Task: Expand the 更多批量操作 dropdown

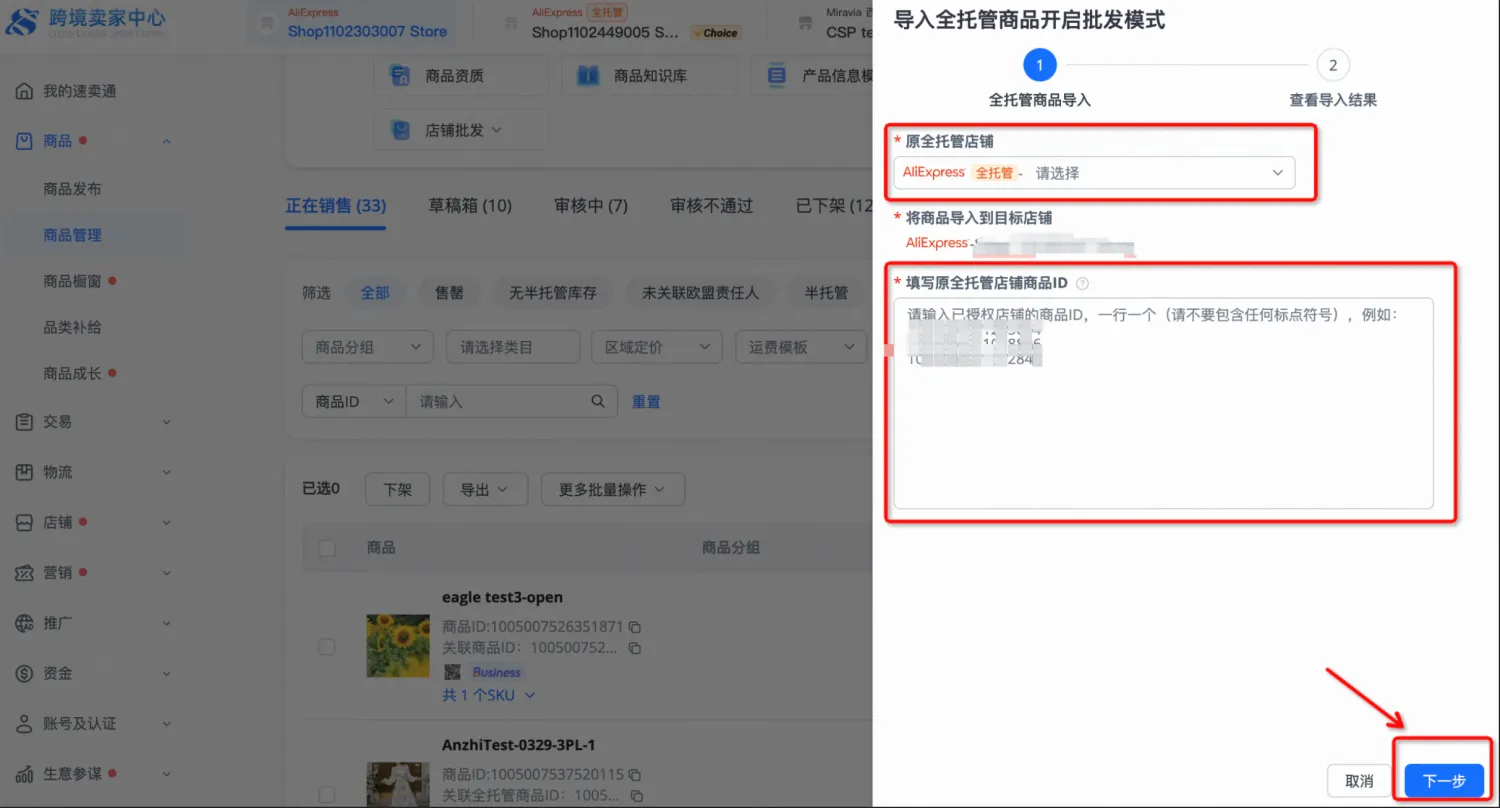Action: [x=613, y=490]
